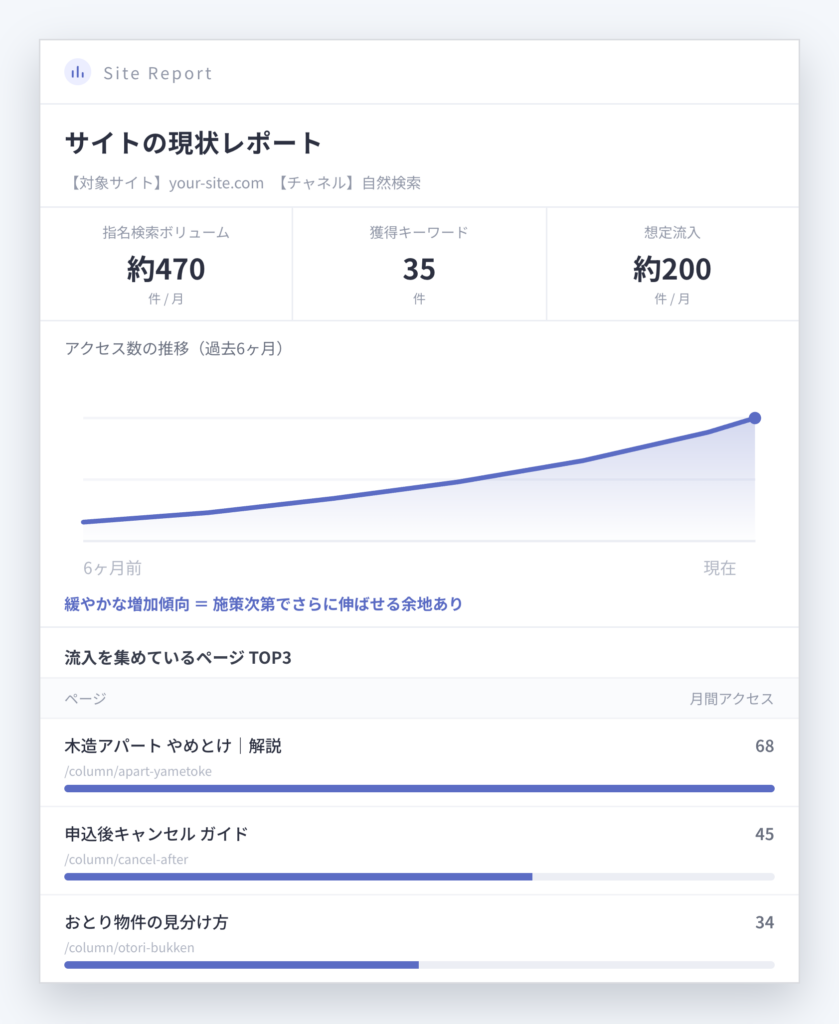The width and height of the screenshot is (839, 1024).
Task: Select the 指名検索ボリューム 約470 stat card
Action: [166, 264]
